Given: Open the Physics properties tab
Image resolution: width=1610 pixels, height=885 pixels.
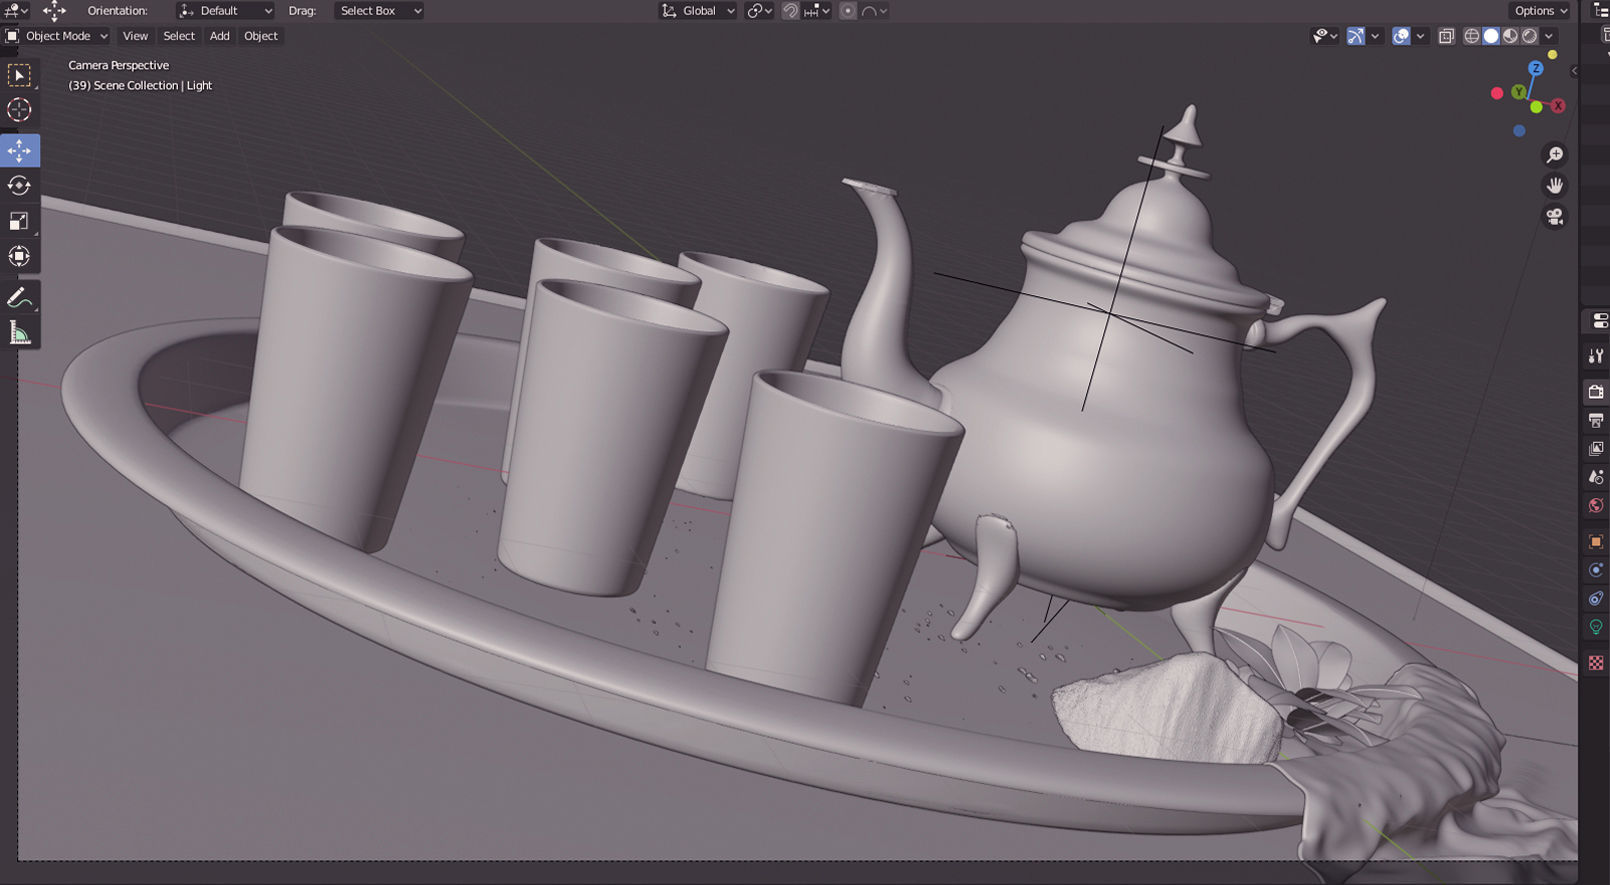Looking at the screenshot, I should point(1596,570).
